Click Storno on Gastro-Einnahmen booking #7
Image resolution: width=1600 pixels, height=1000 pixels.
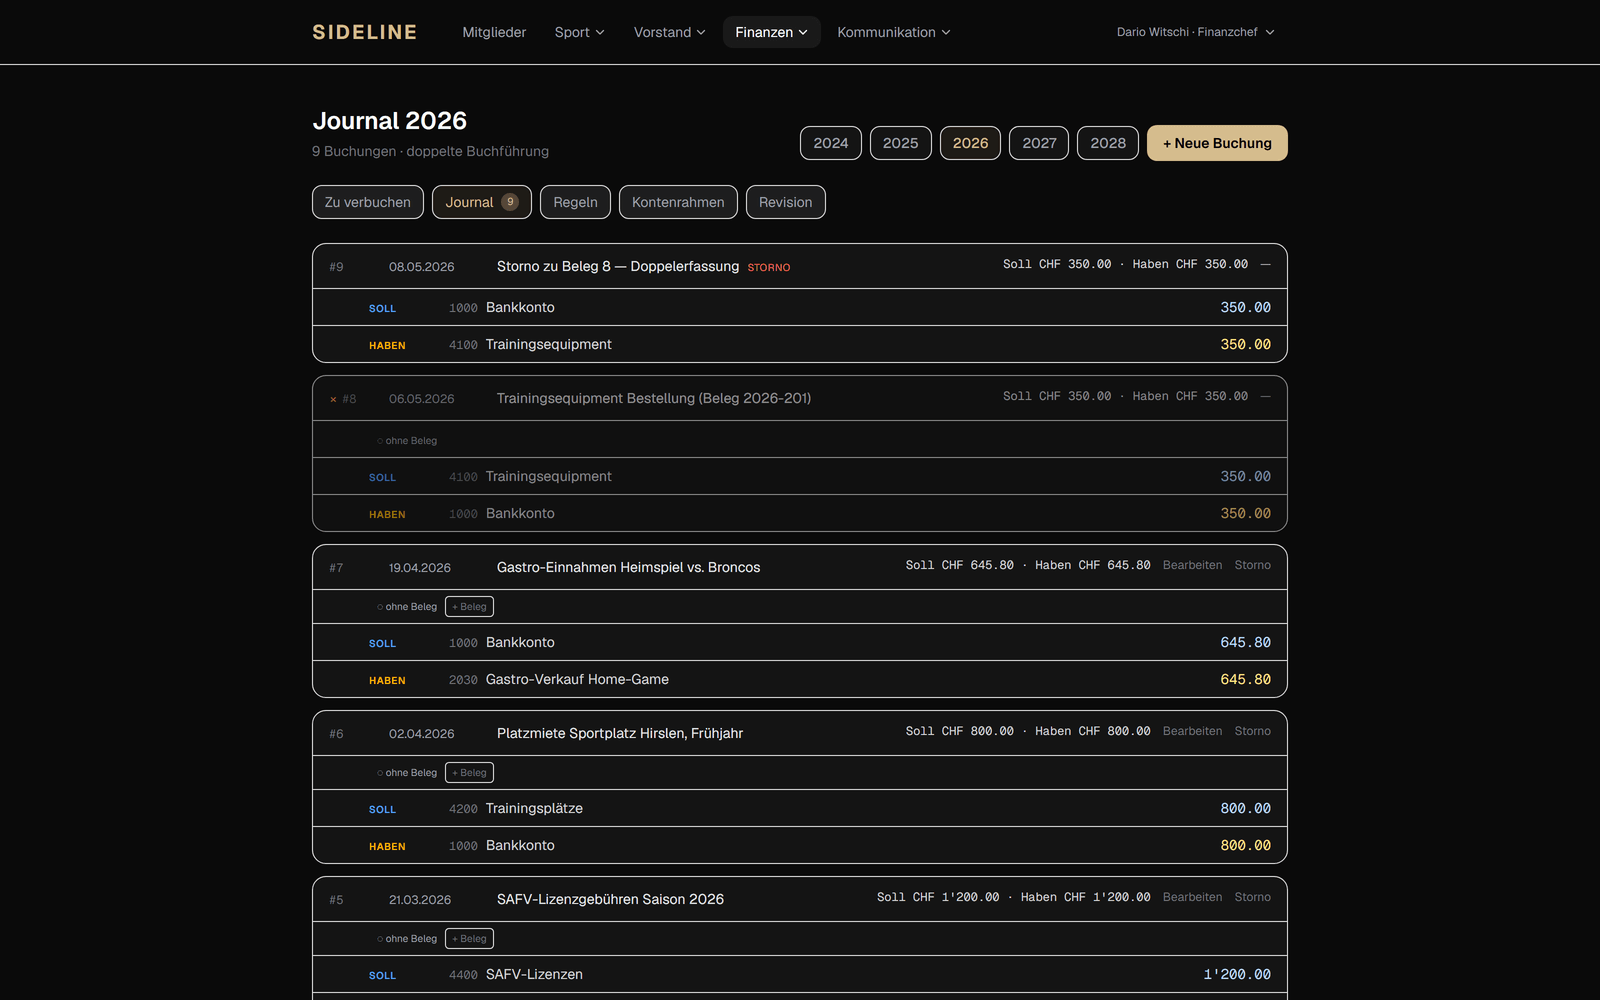pos(1253,565)
